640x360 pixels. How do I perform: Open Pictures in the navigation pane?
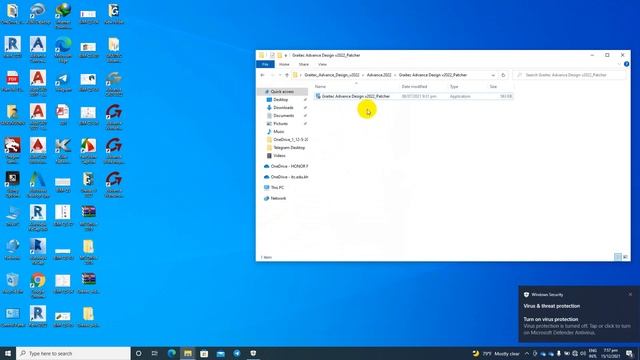280,124
